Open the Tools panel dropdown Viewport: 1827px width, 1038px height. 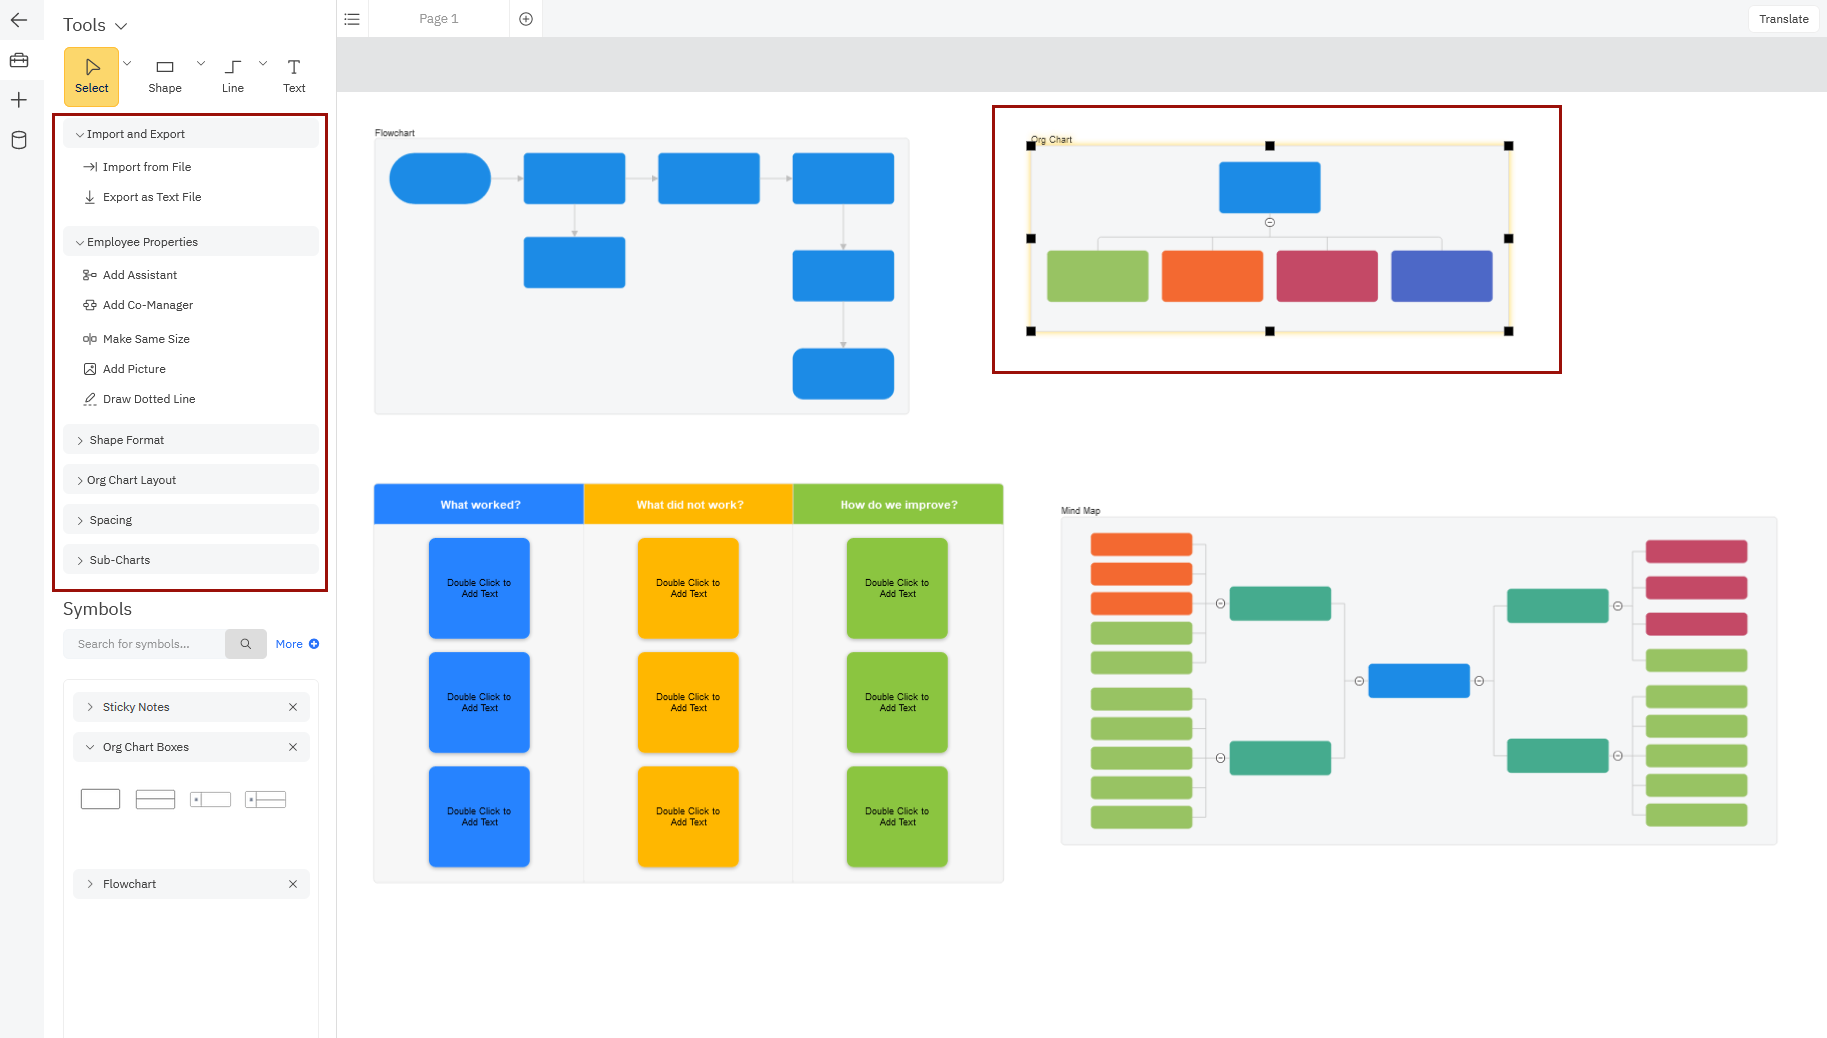(95, 25)
